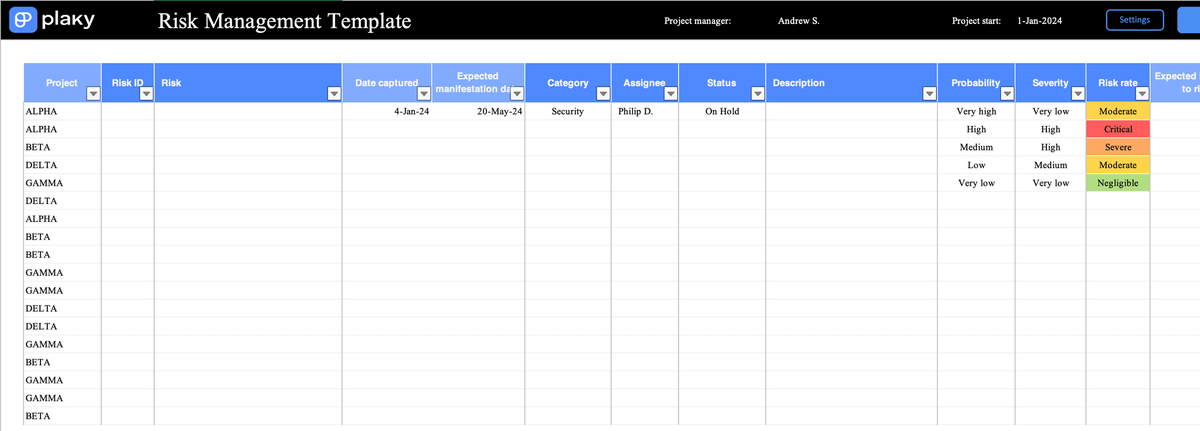Click the Plaky logo icon
The height and width of the screenshot is (431, 1200).
[24, 20]
